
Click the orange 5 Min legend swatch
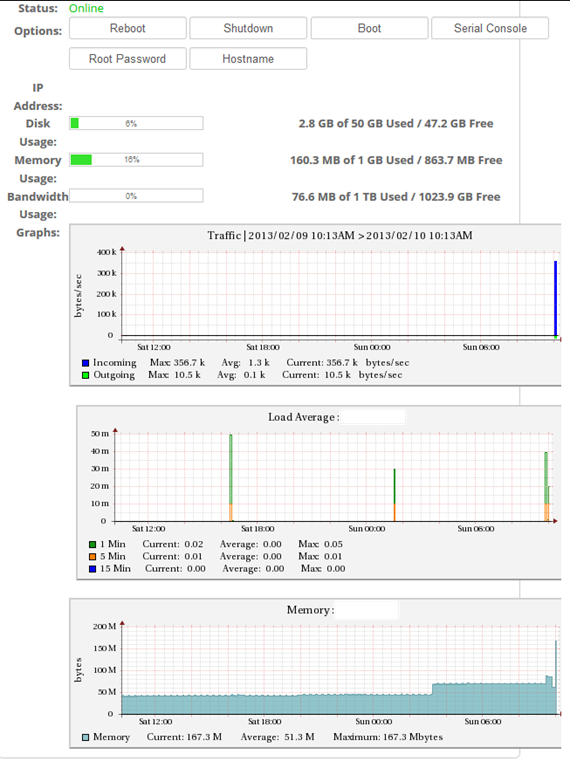click(x=93, y=556)
